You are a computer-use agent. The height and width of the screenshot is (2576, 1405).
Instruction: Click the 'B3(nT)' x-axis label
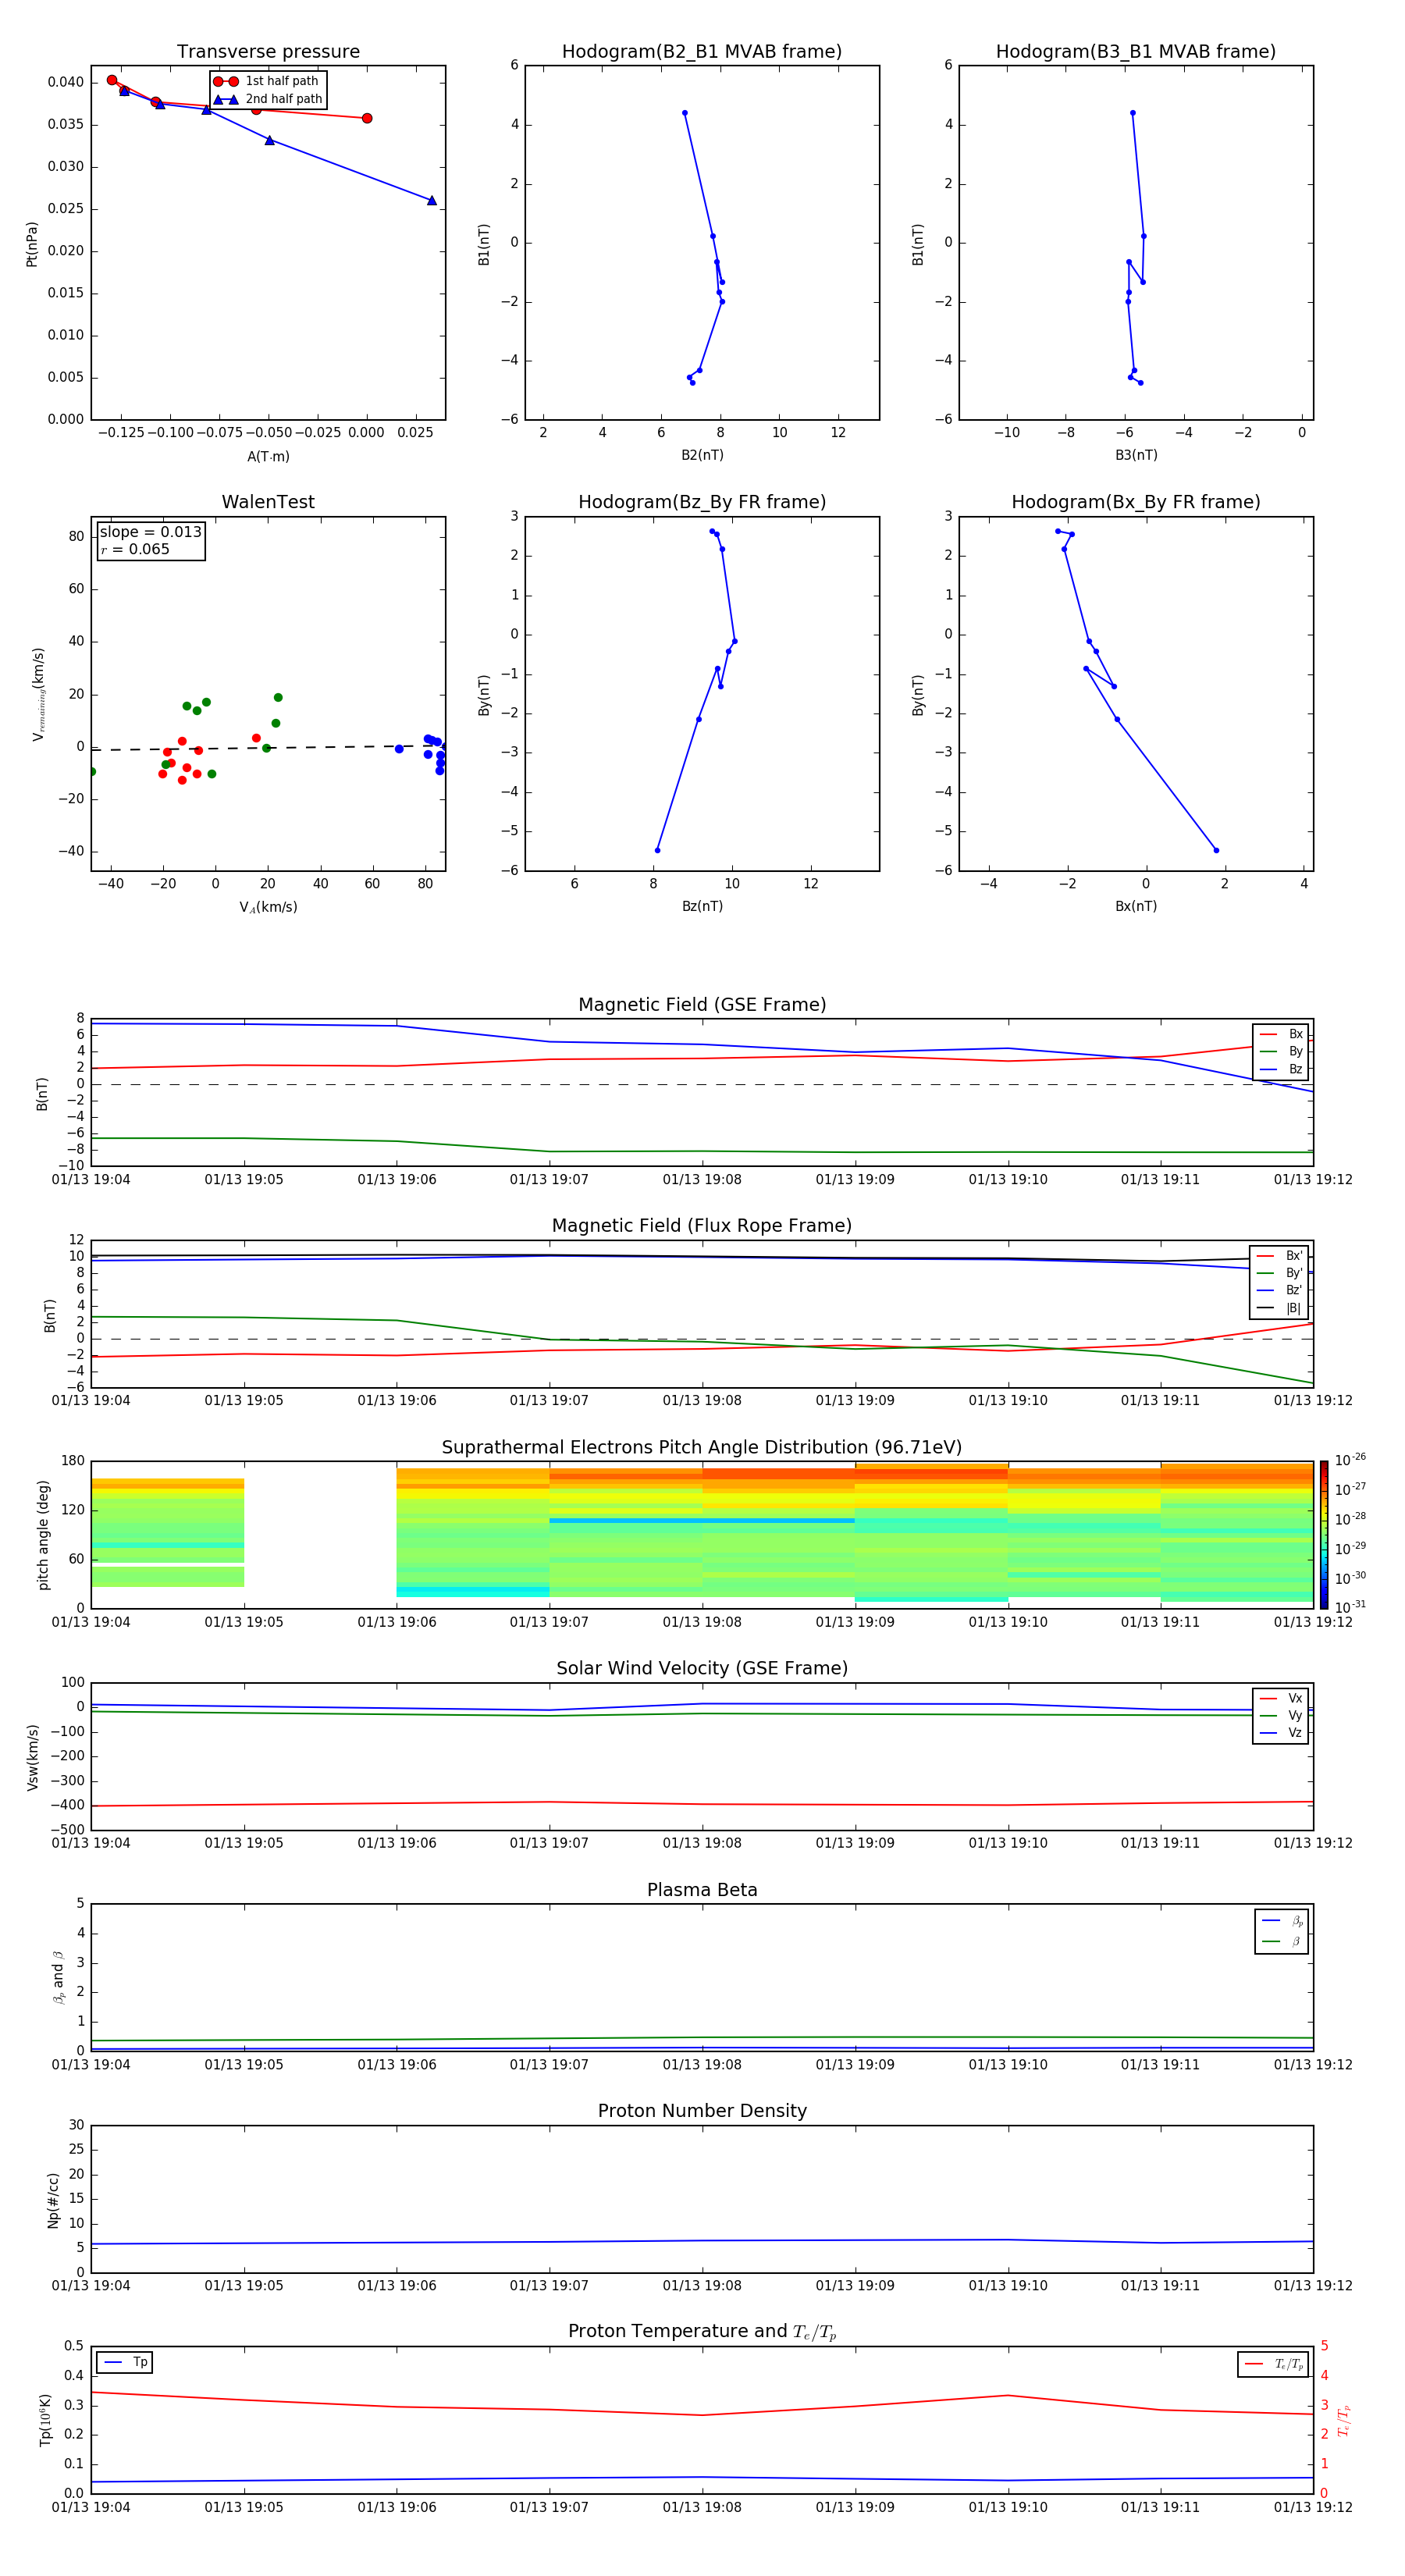click(x=1136, y=455)
